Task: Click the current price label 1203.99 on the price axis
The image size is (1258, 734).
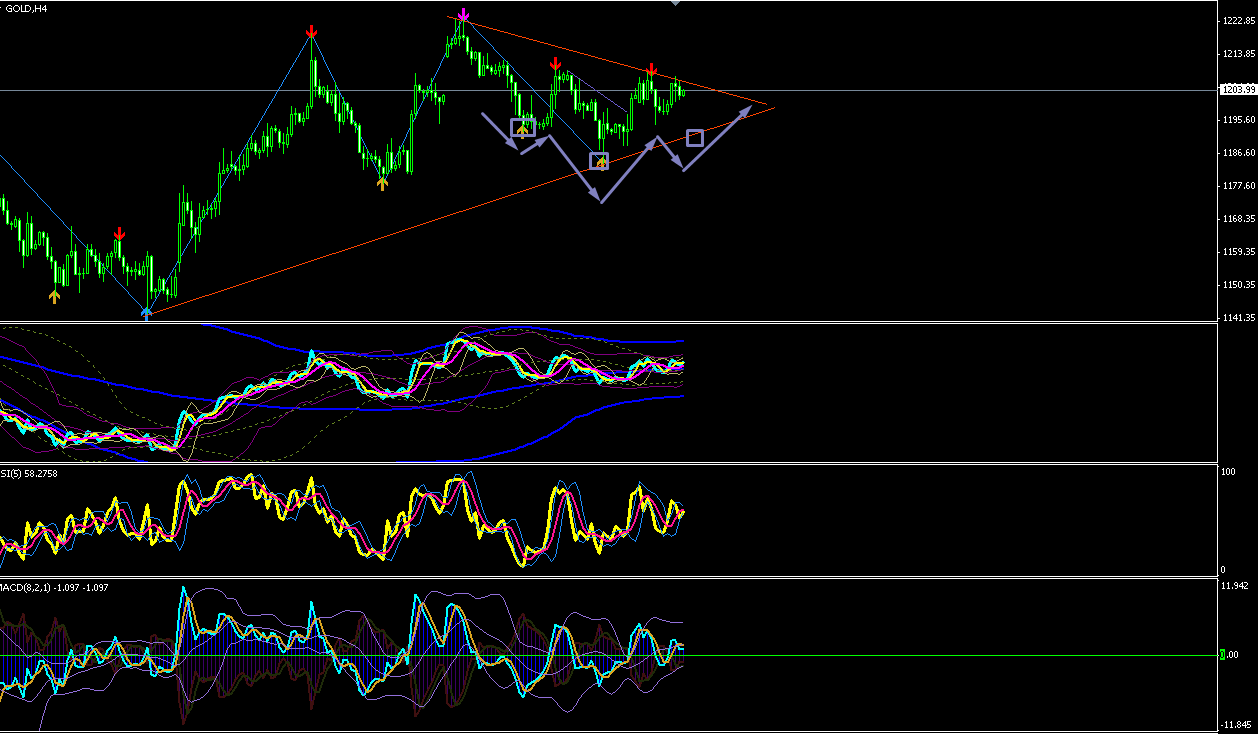Action: pos(1238,90)
